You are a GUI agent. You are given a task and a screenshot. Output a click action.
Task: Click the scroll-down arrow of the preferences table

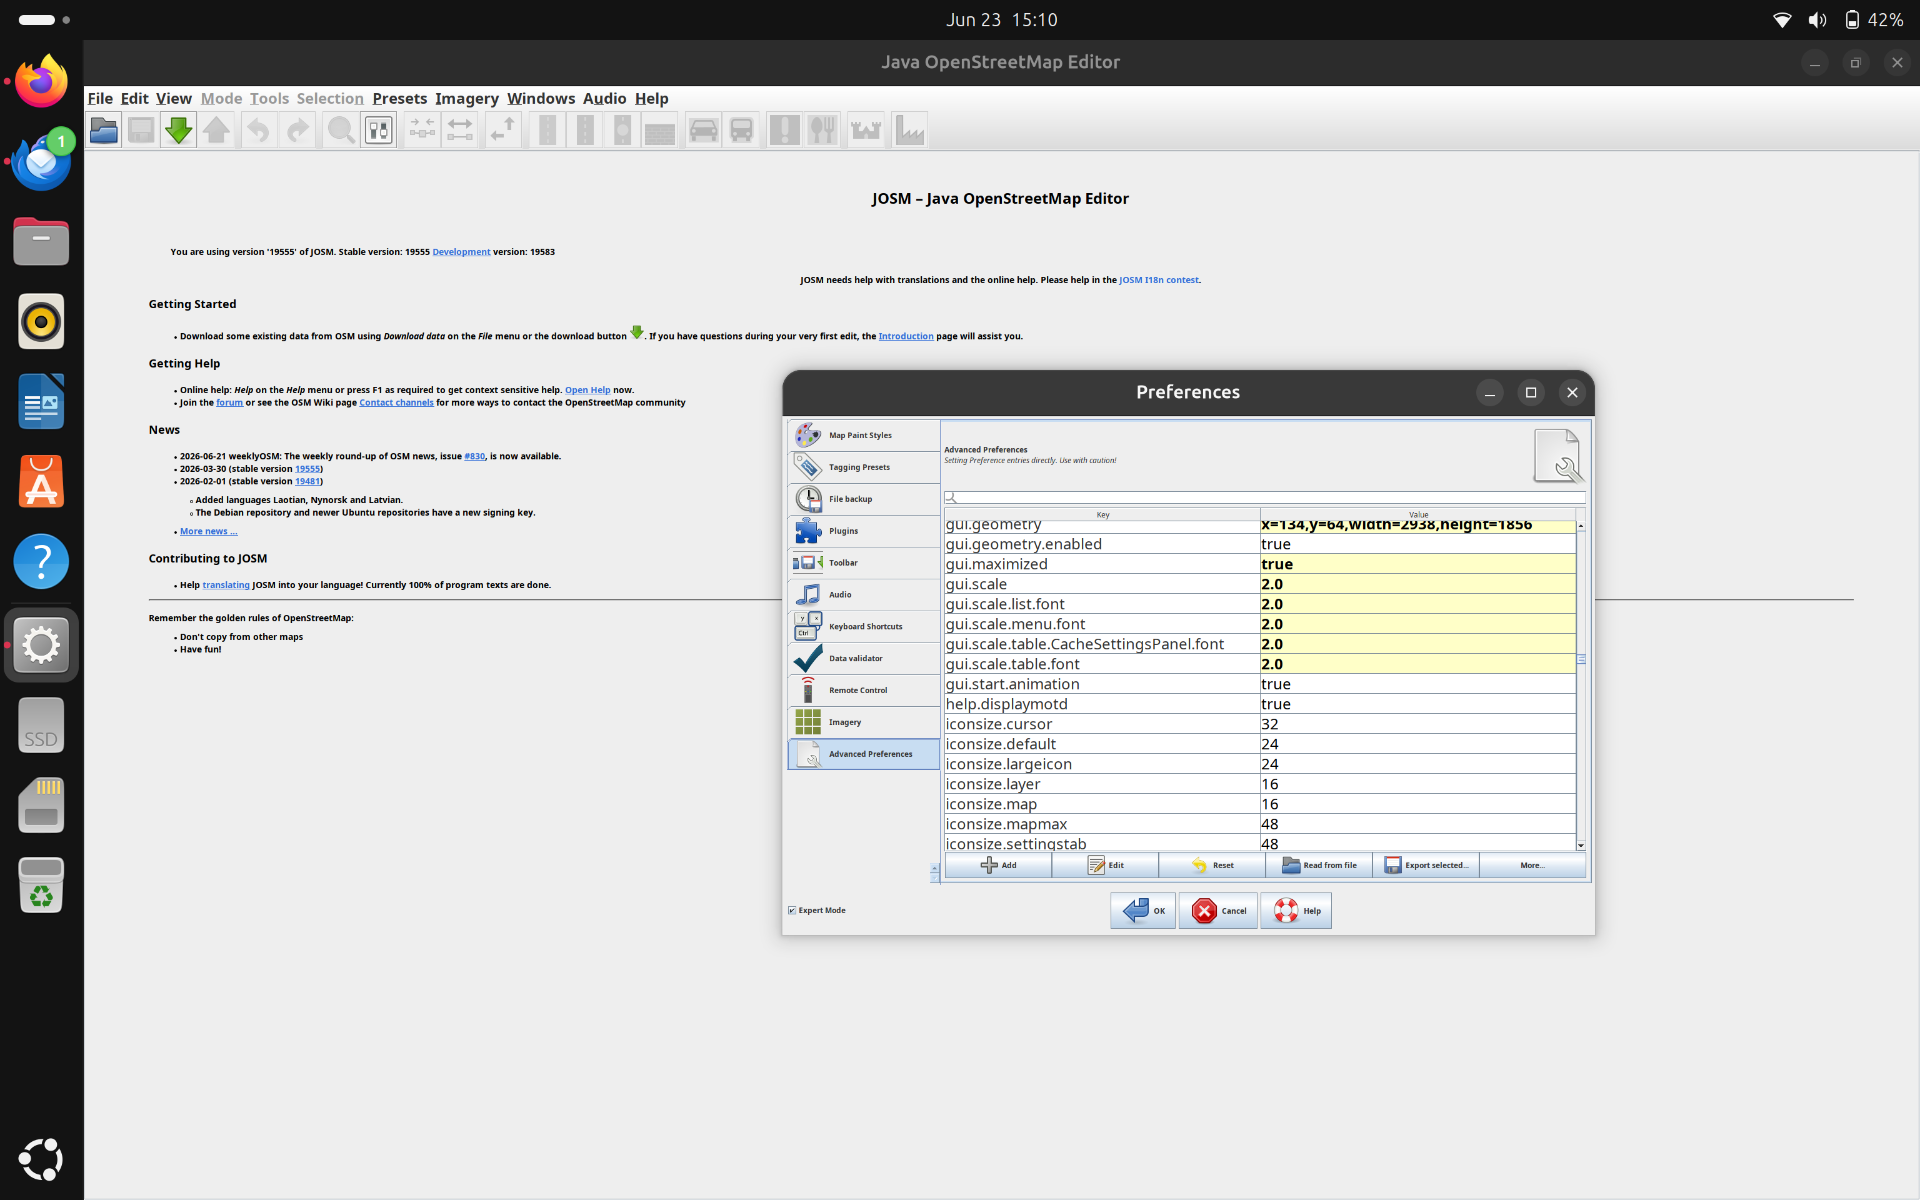(x=1581, y=845)
